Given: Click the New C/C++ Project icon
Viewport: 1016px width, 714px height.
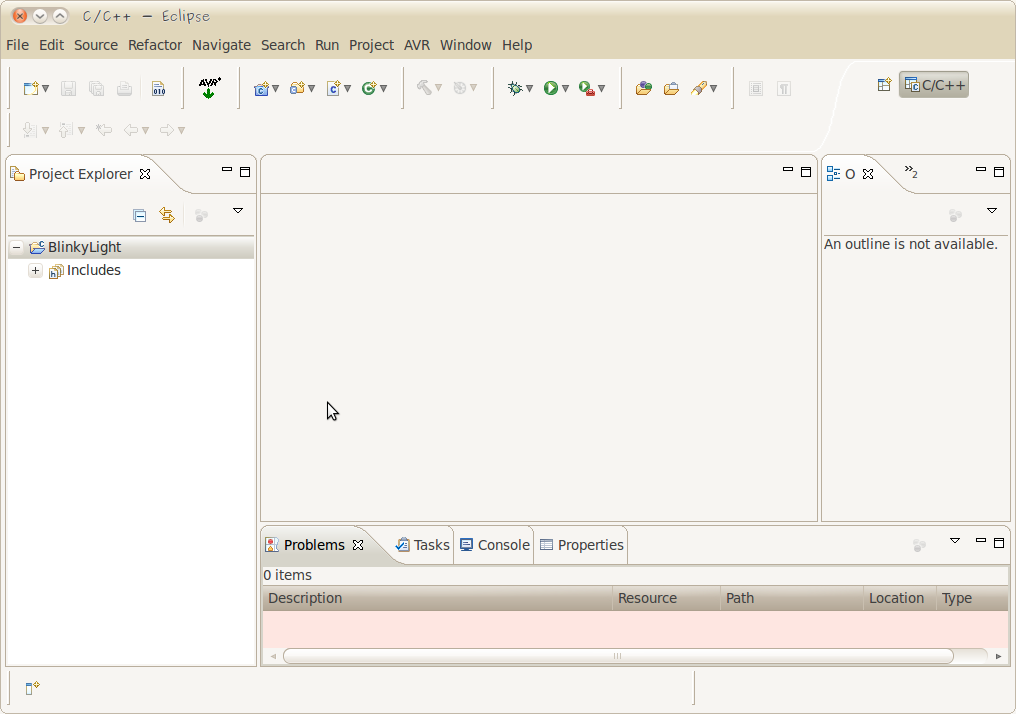Looking at the screenshot, I should click(x=261, y=88).
